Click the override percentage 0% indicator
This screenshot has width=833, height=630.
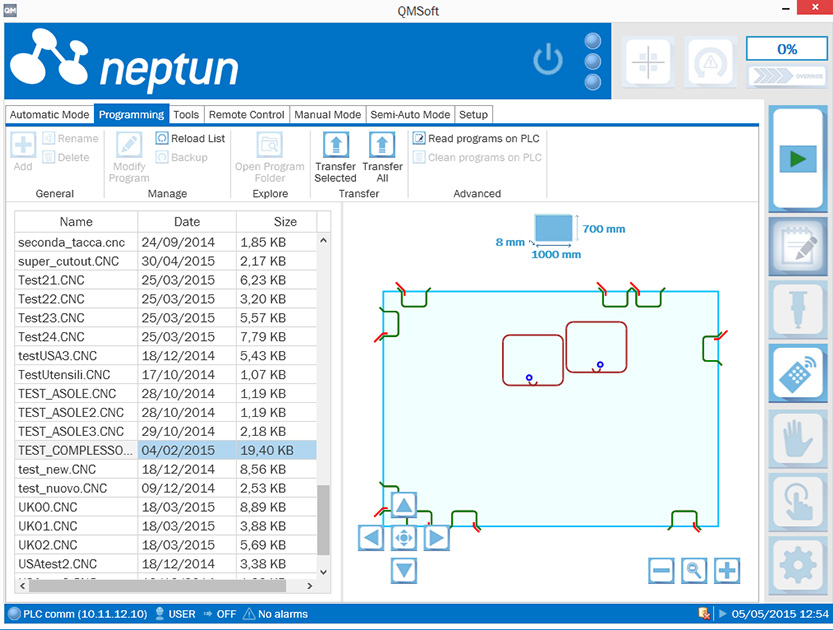[786, 49]
